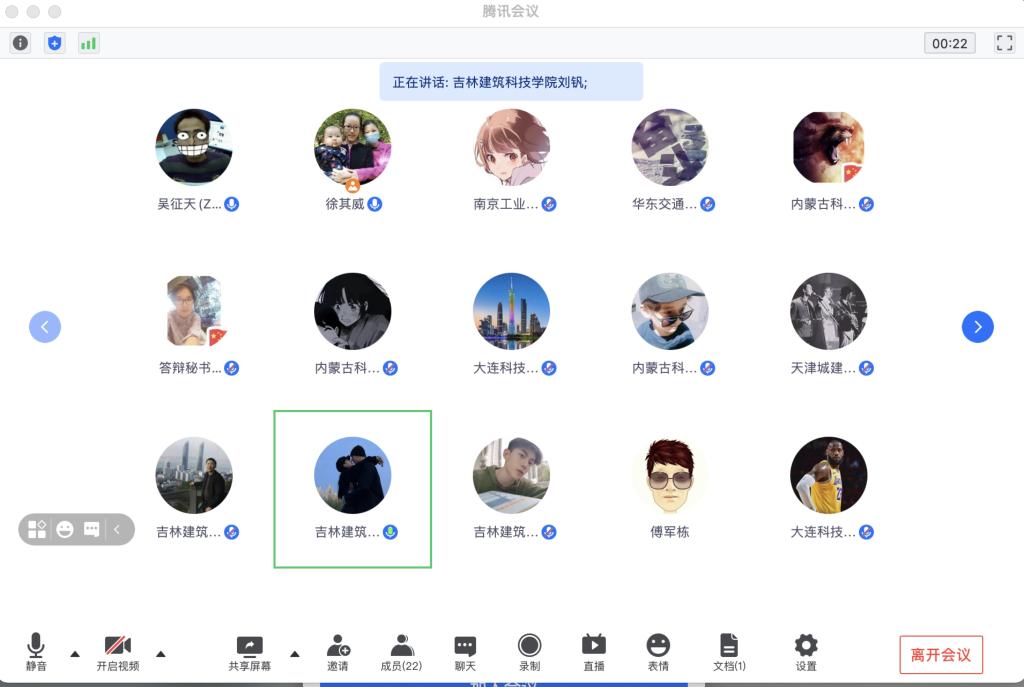Switch grid layout in floating toolbar

point(37,529)
